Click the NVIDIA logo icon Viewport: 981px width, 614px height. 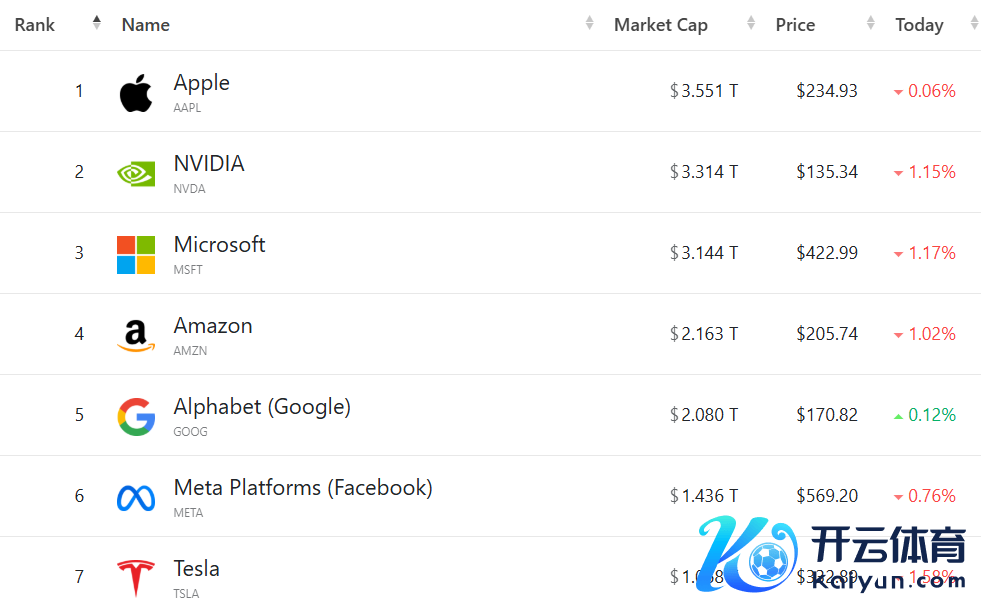(136, 173)
